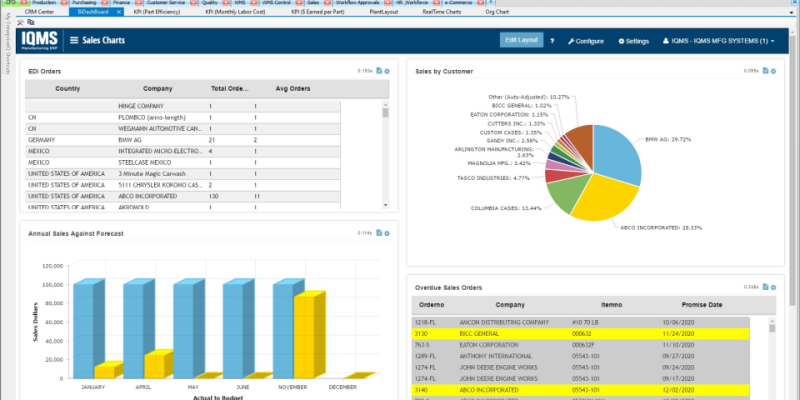The image size is (800, 400).
Task: Open the Configure wrench option
Action: click(x=586, y=41)
